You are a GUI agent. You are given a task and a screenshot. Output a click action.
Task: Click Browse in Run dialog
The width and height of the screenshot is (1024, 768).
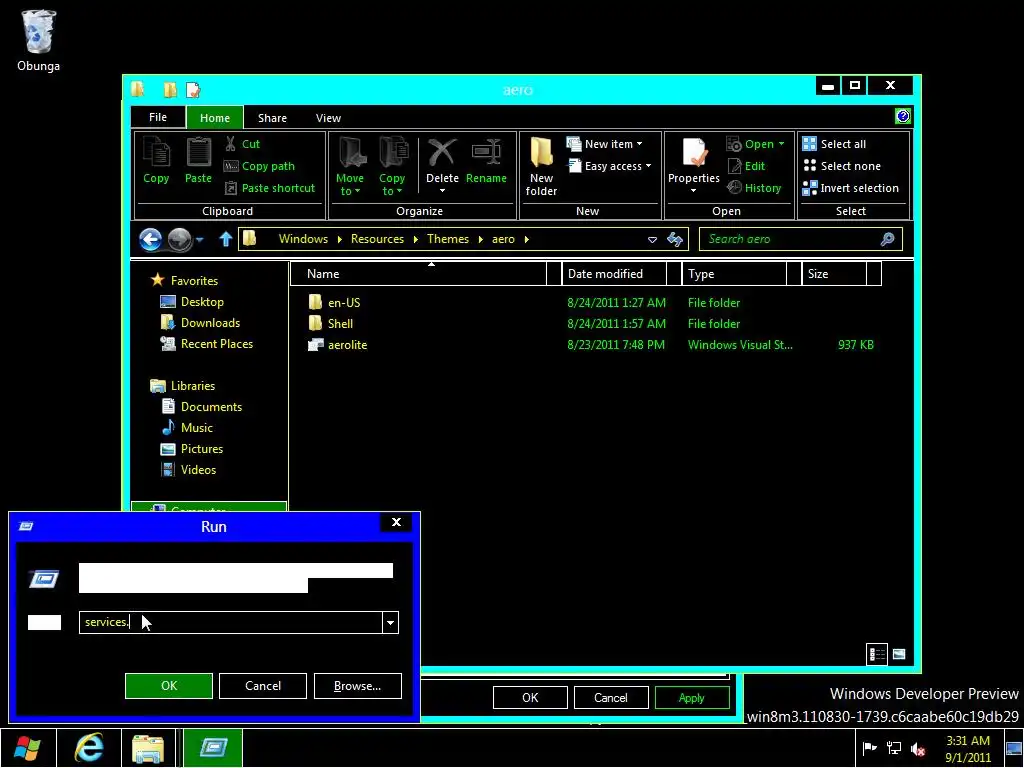tap(357, 686)
